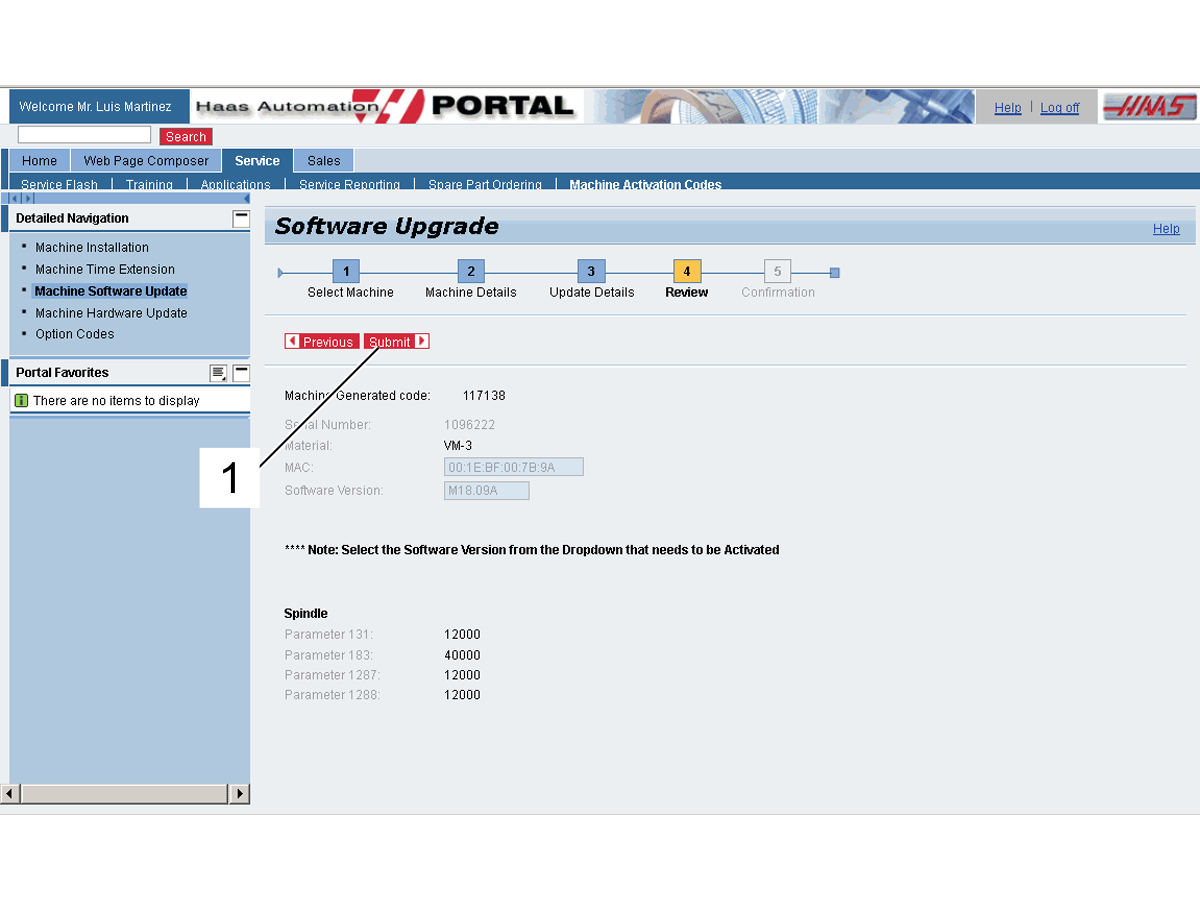The image size is (1200, 900).
Task: Select the Service tab
Action: point(257,160)
